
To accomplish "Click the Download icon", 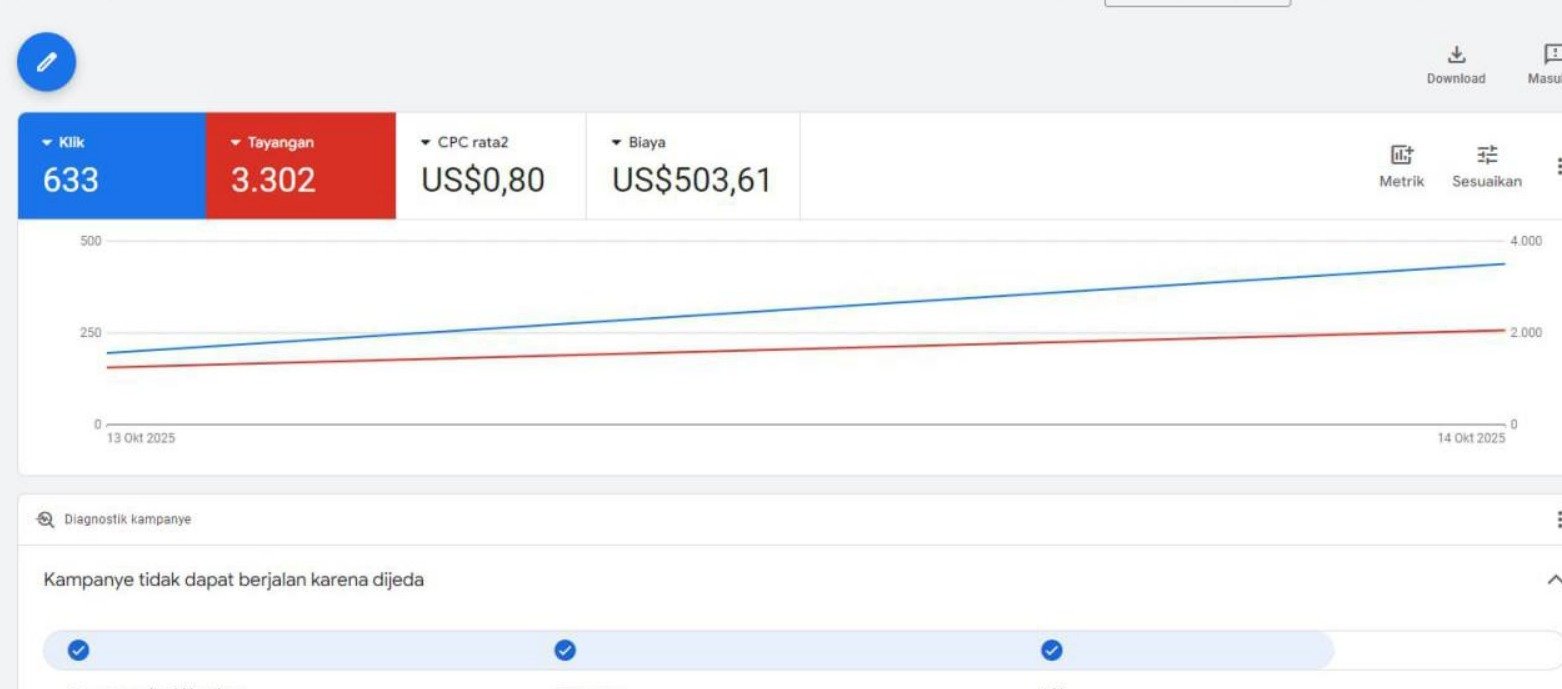I will (x=1456, y=55).
